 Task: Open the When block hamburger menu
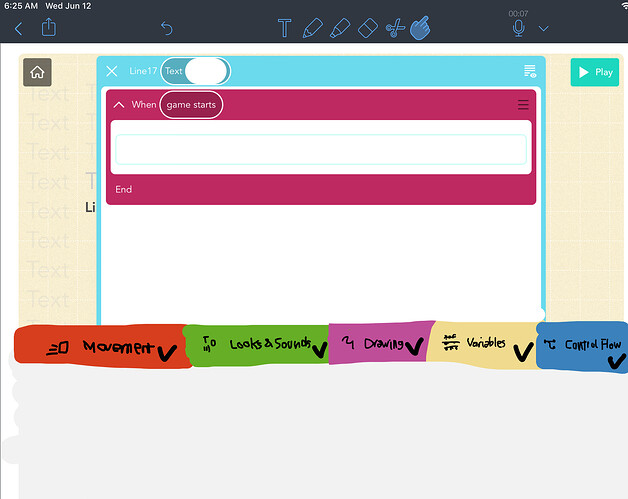tap(523, 105)
